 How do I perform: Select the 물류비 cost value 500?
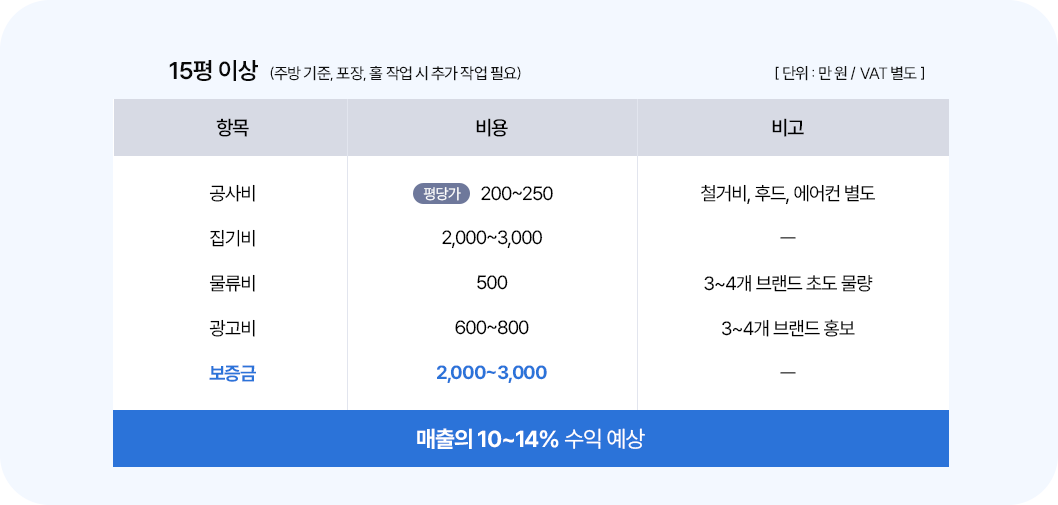(492, 283)
